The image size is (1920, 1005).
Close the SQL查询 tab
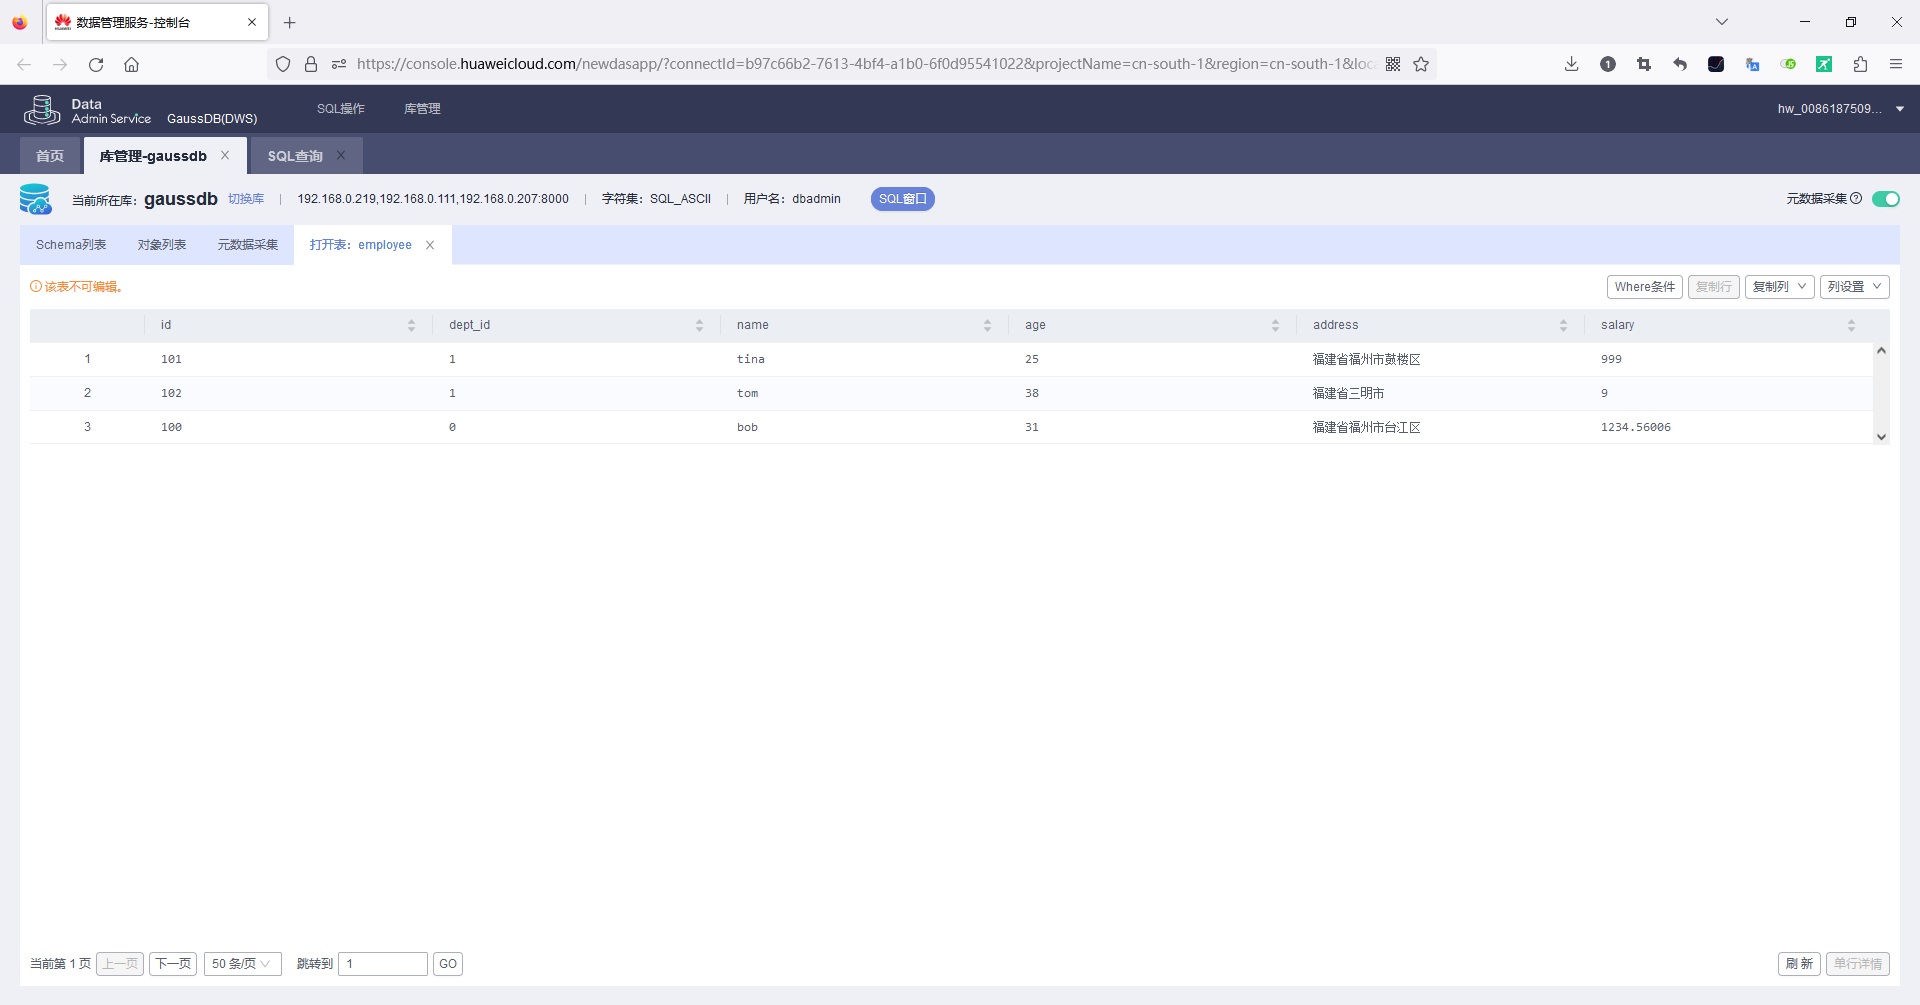click(x=341, y=155)
